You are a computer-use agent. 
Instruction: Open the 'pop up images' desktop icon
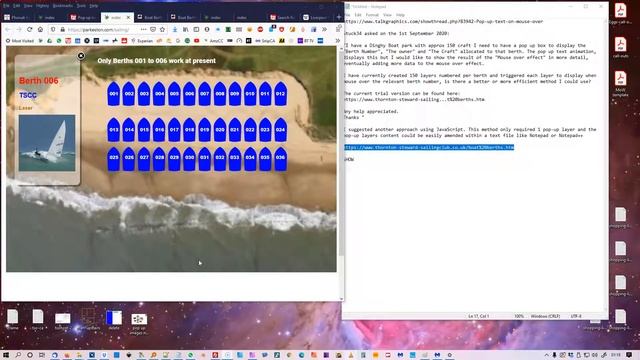click(x=139, y=323)
